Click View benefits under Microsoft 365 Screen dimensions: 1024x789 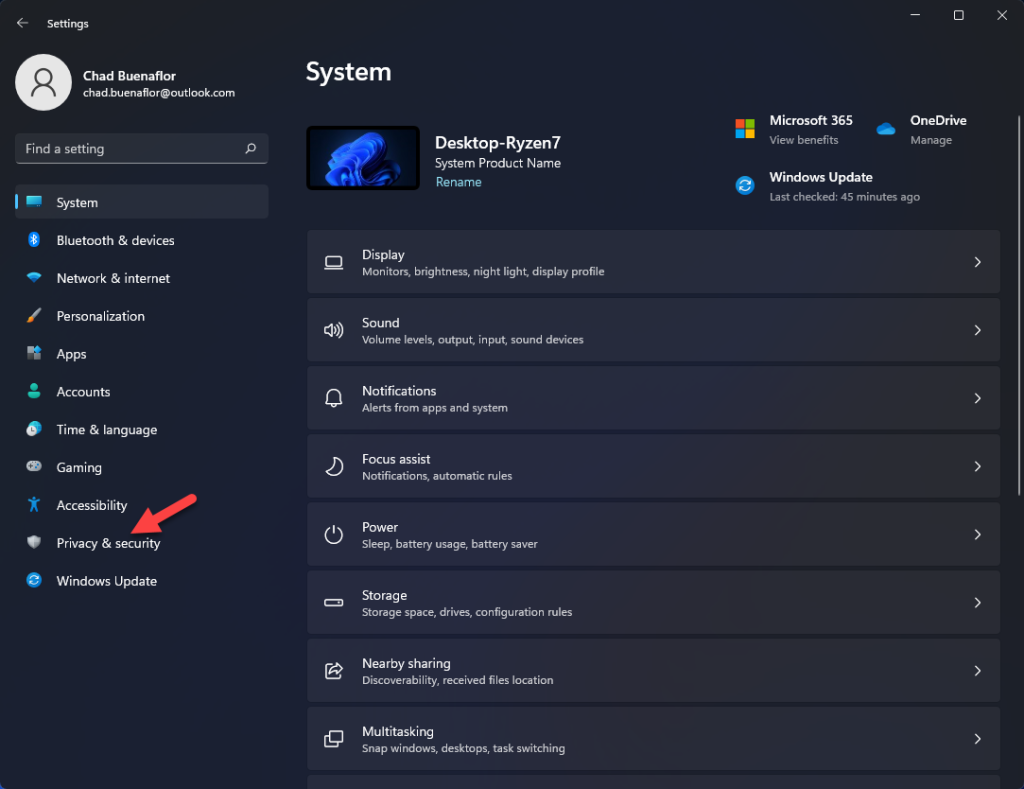pyautogui.click(x=803, y=140)
